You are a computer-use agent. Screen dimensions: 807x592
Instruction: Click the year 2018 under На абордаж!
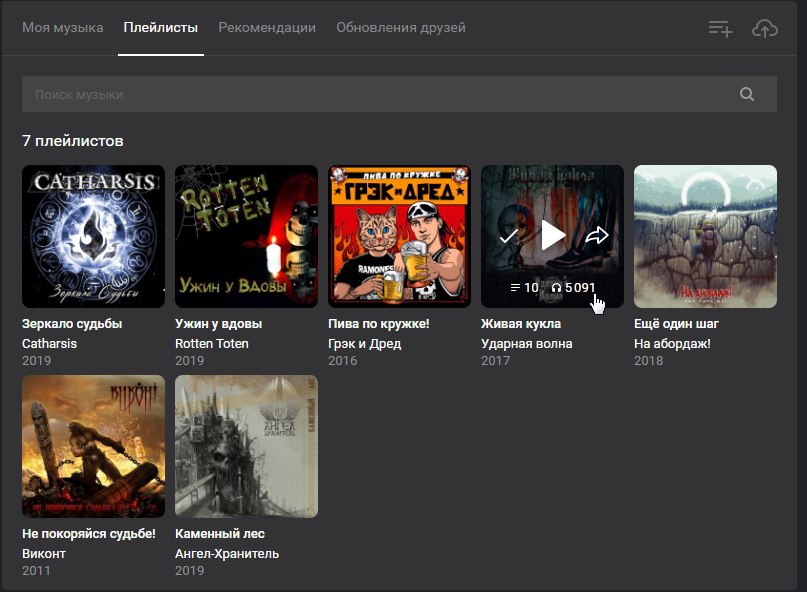tap(648, 360)
